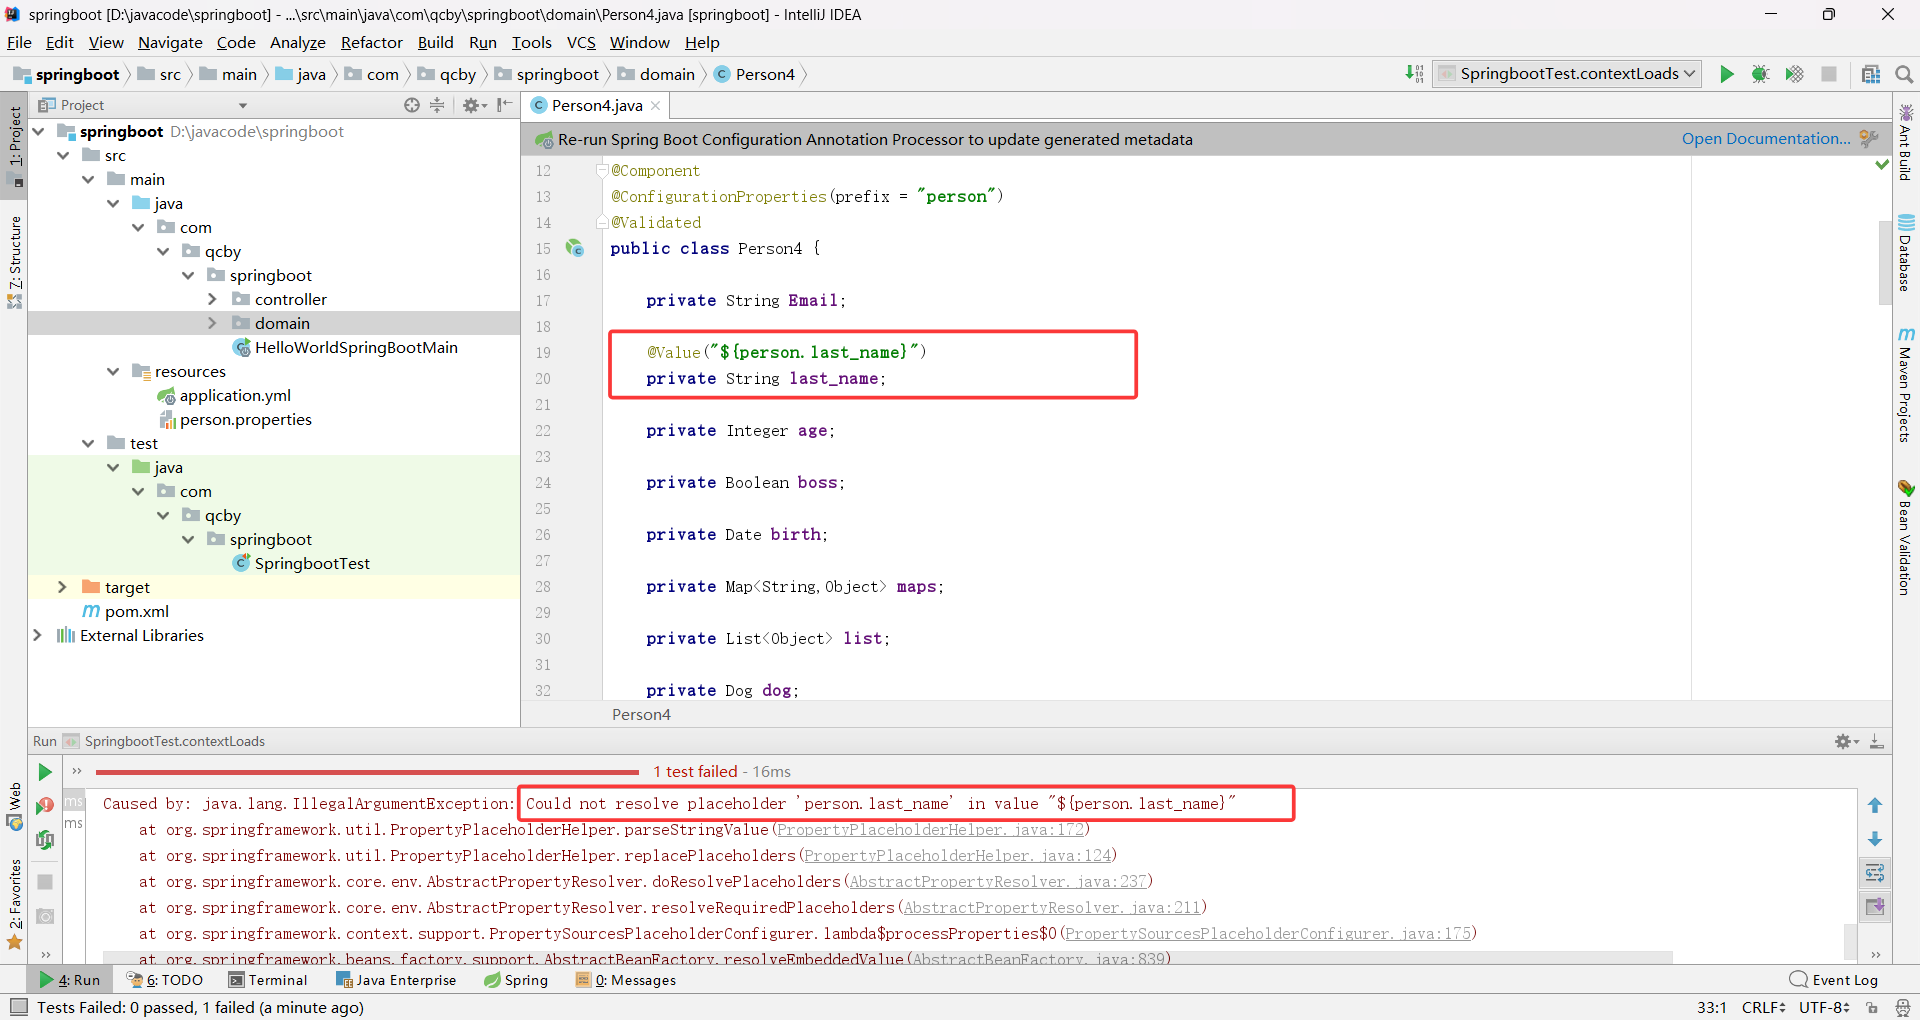The image size is (1920, 1020).
Task: Navigate to next failed test down arrow
Action: tap(1875, 839)
